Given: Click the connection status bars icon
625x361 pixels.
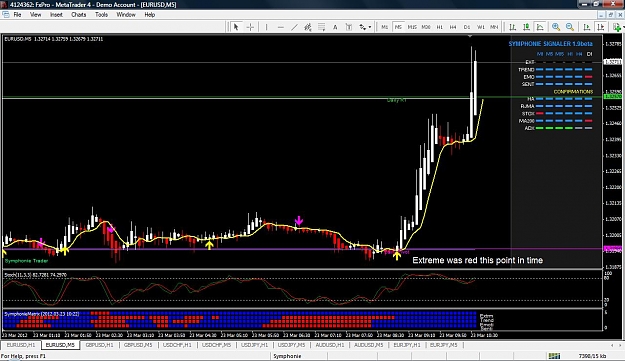Looking at the screenshot, I should coord(554,356).
